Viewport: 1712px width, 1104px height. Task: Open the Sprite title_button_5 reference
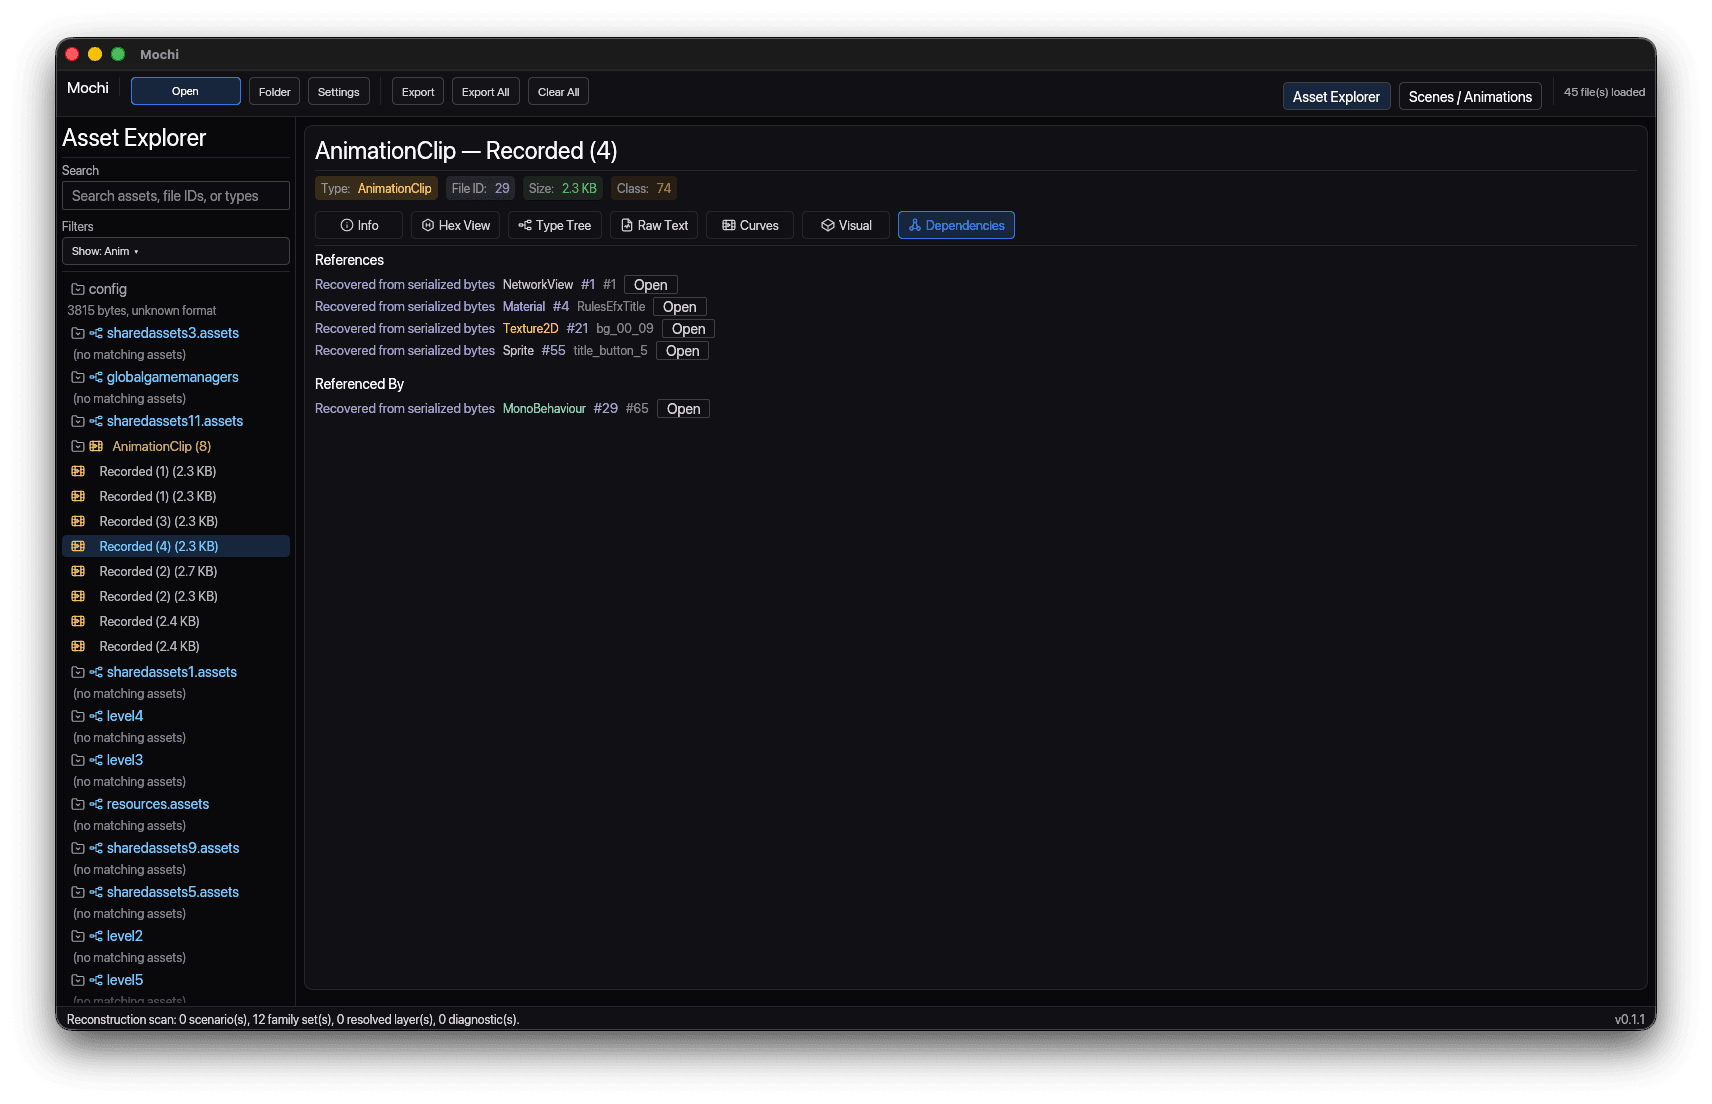pos(683,351)
